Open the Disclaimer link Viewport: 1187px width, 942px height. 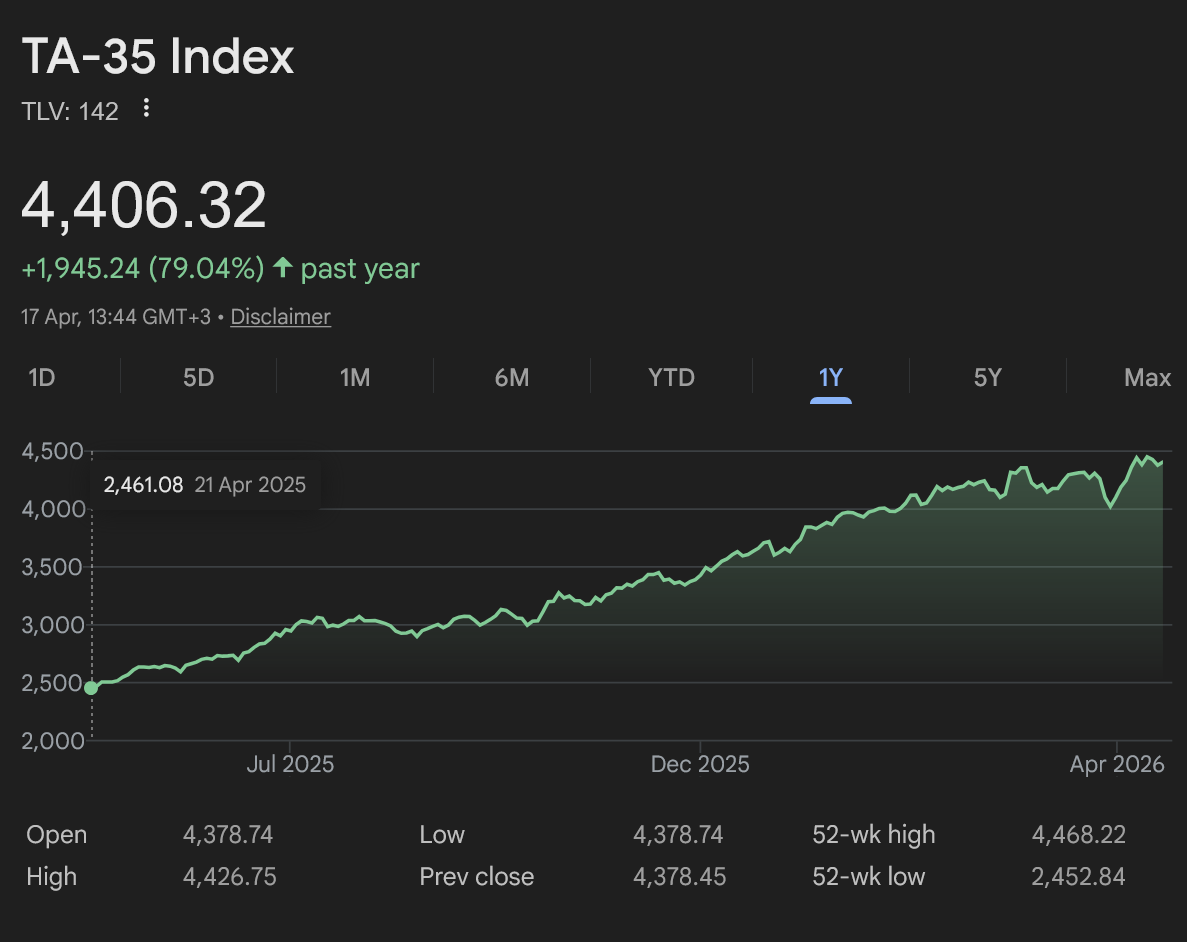click(x=280, y=317)
